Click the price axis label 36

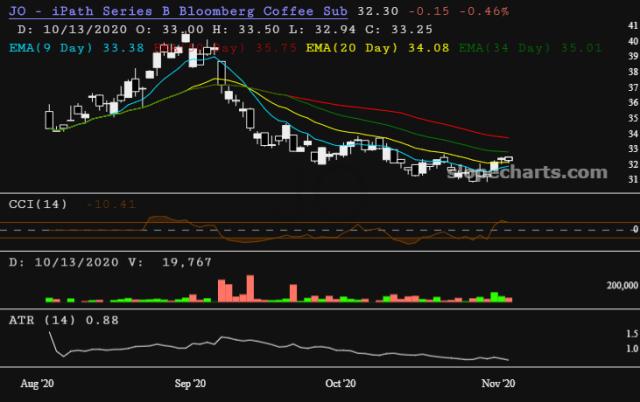(x=633, y=102)
